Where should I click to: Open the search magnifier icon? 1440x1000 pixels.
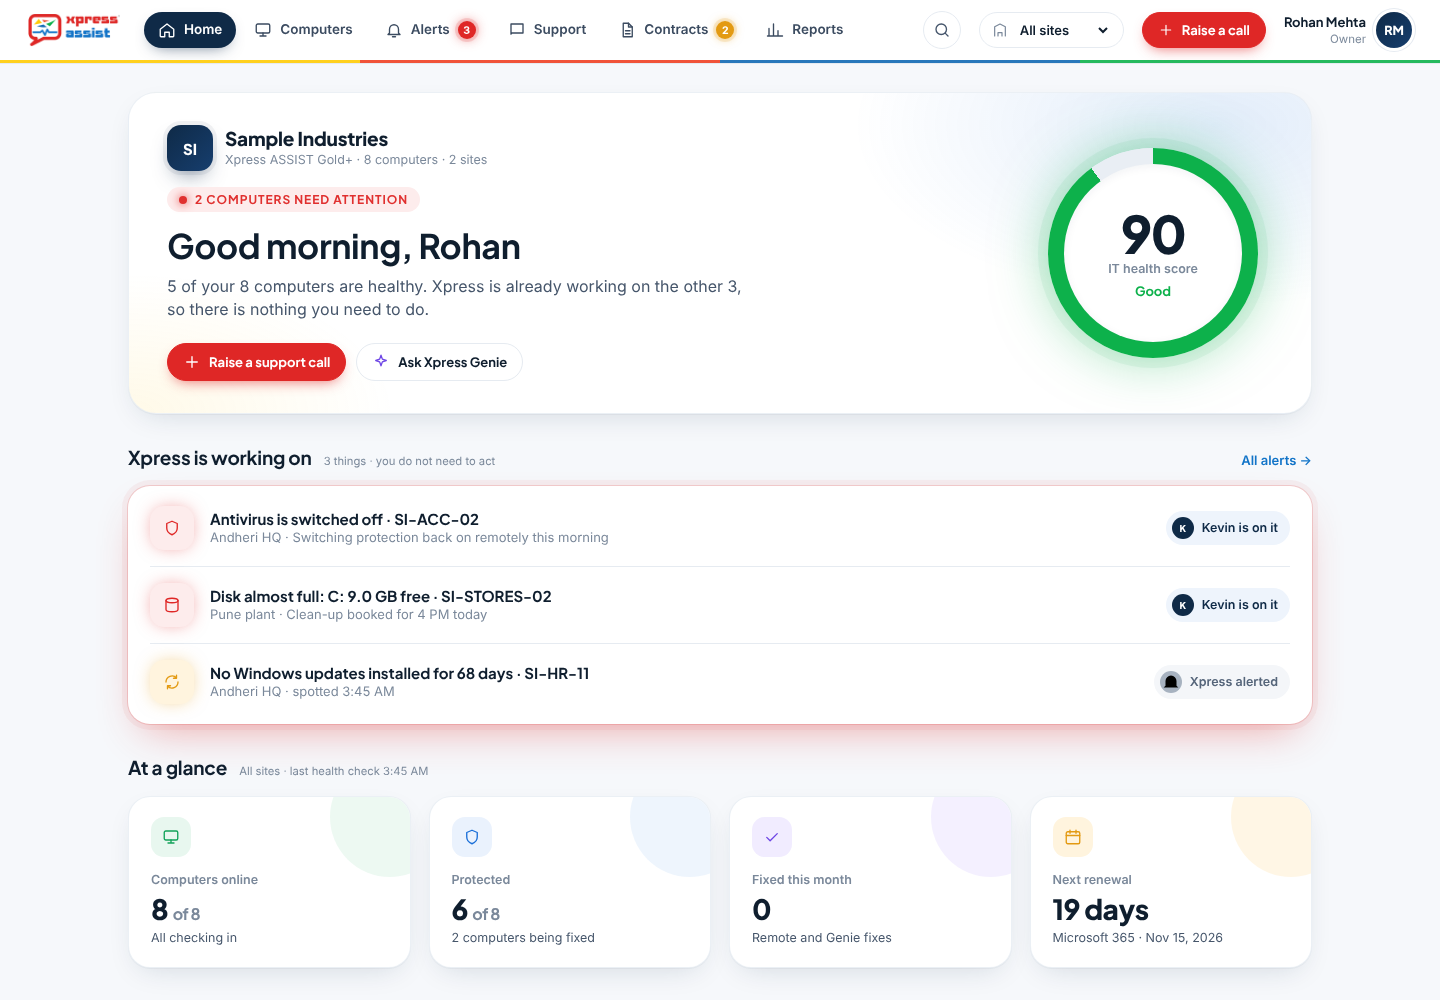(942, 30)
